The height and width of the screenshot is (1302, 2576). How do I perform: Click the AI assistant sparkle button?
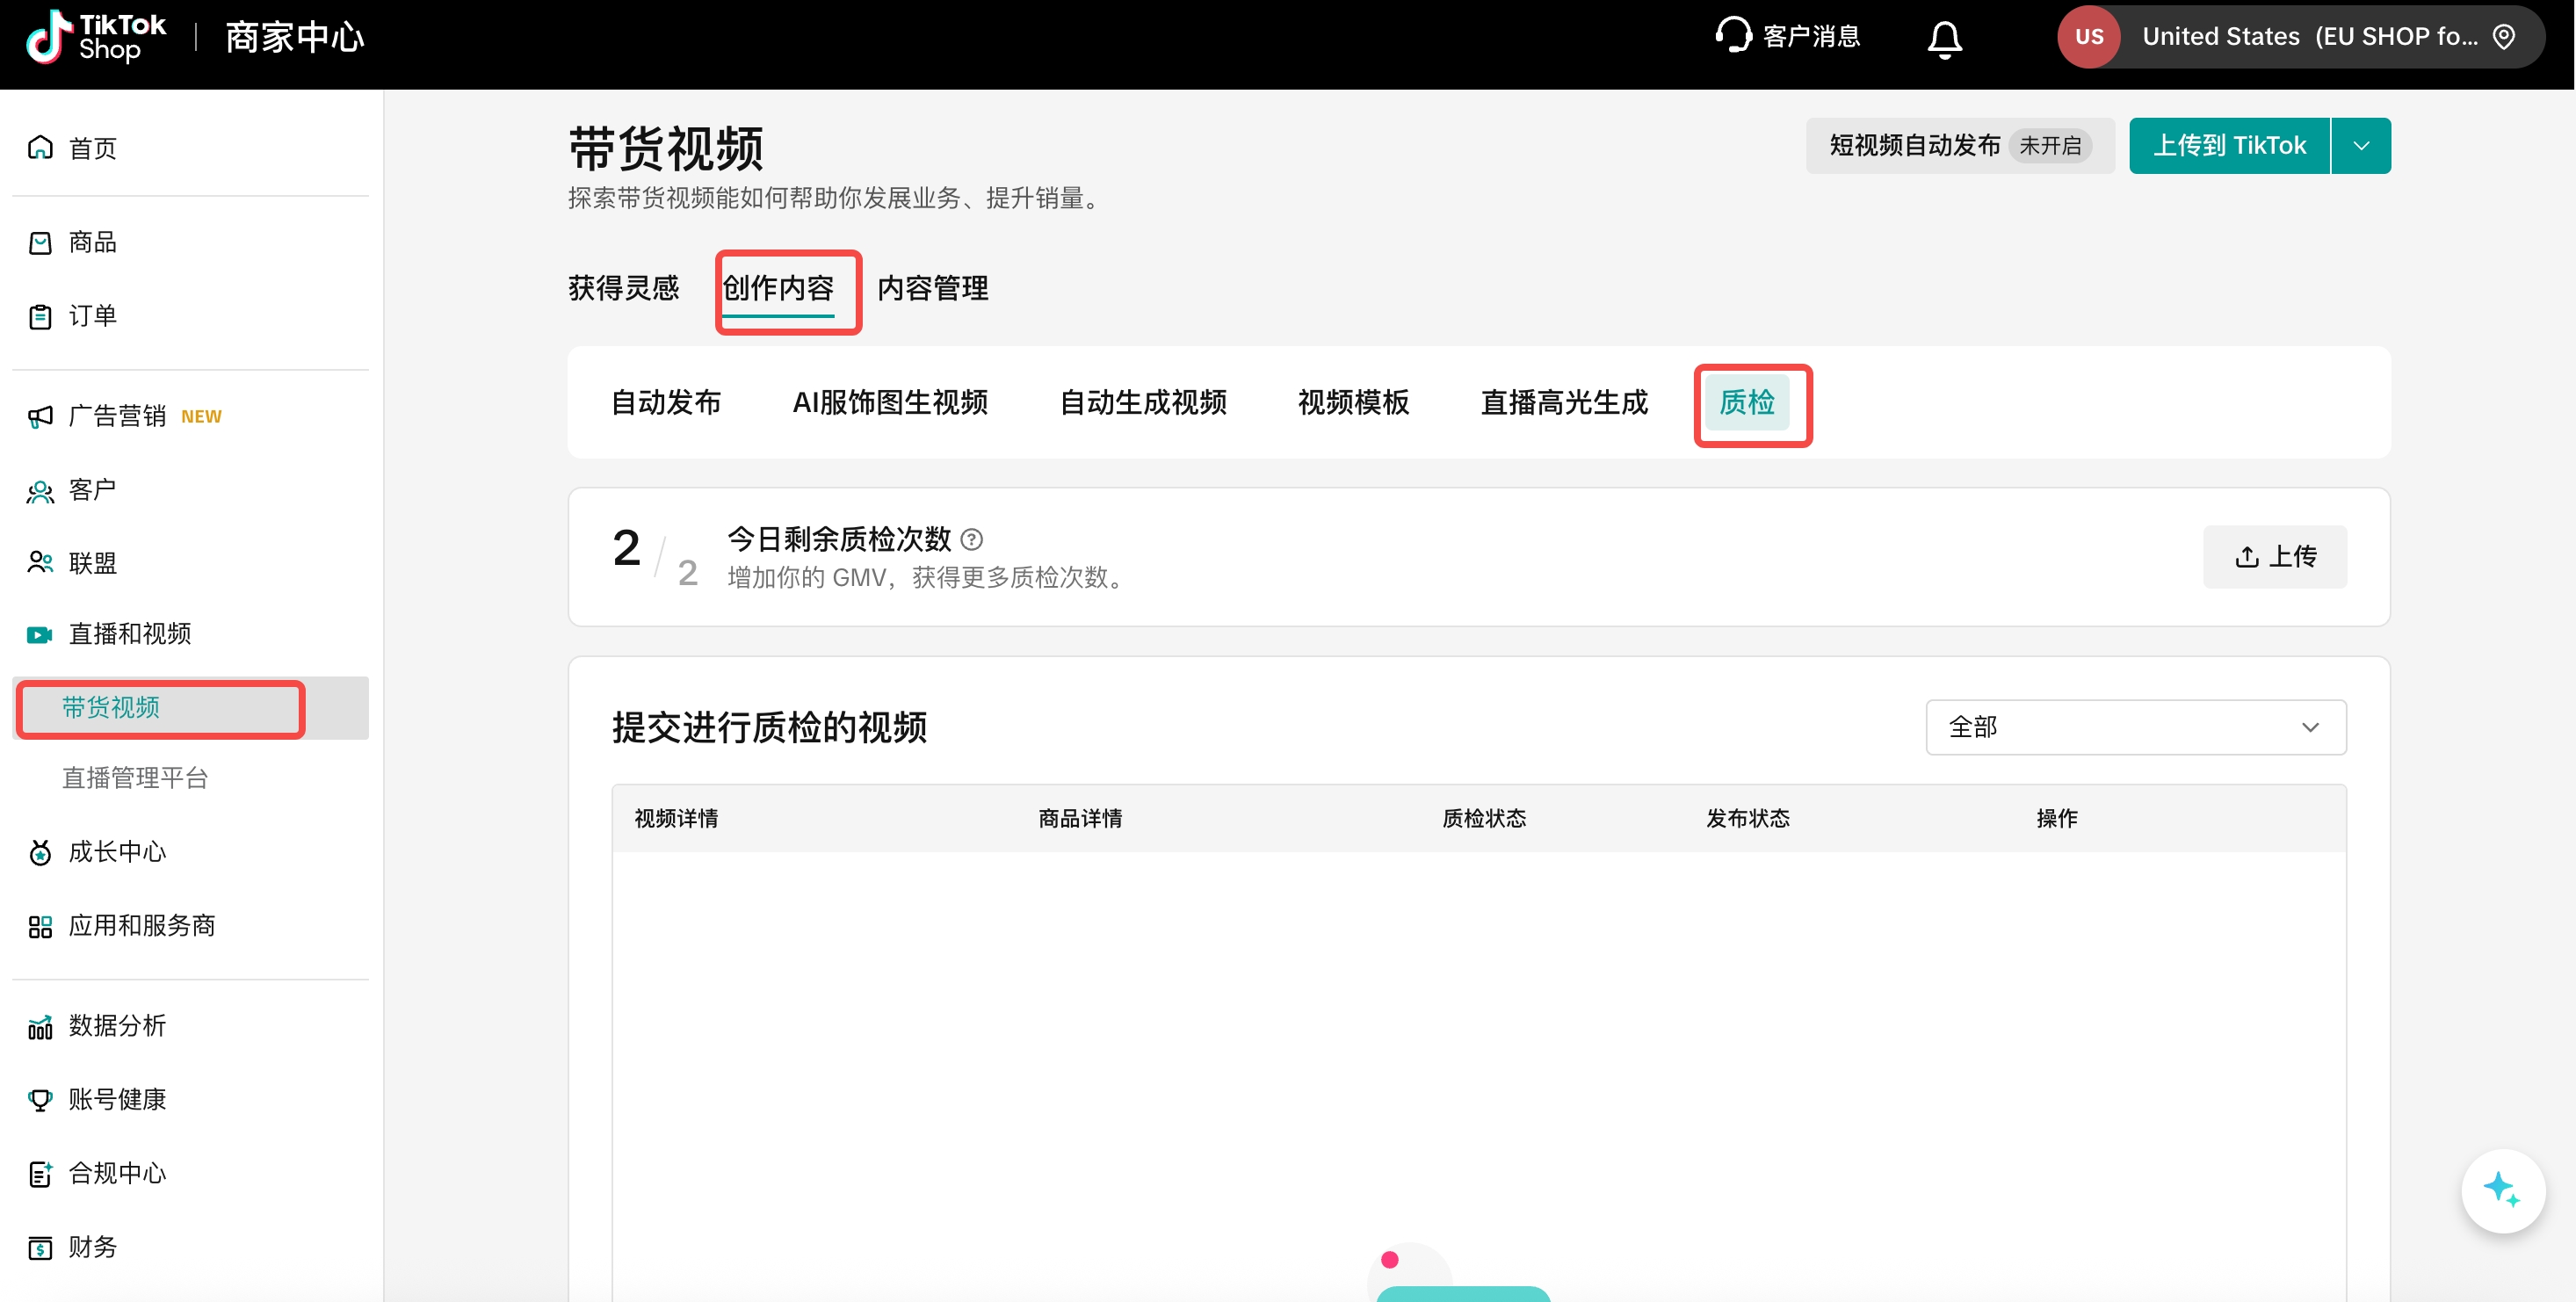[x=2501, y=1190]
